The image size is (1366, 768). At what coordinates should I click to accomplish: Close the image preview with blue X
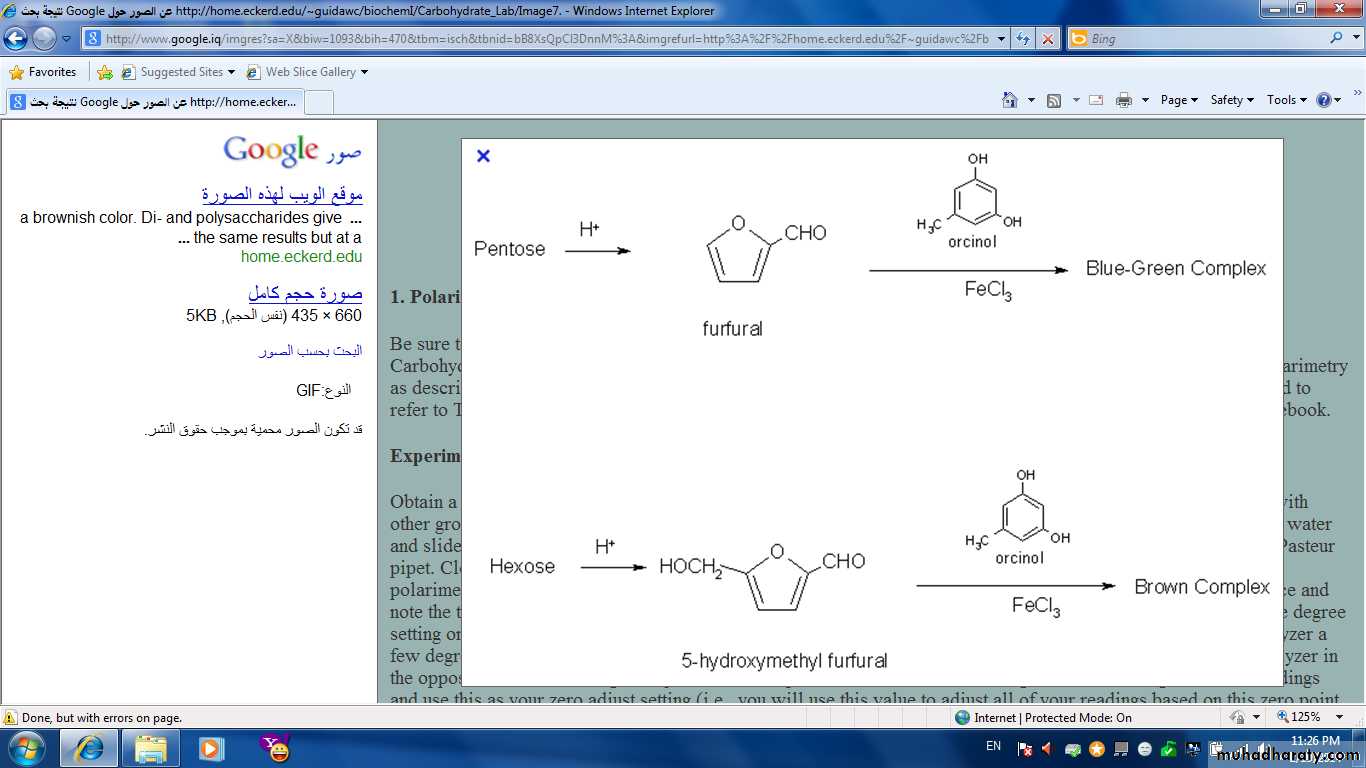483,156
